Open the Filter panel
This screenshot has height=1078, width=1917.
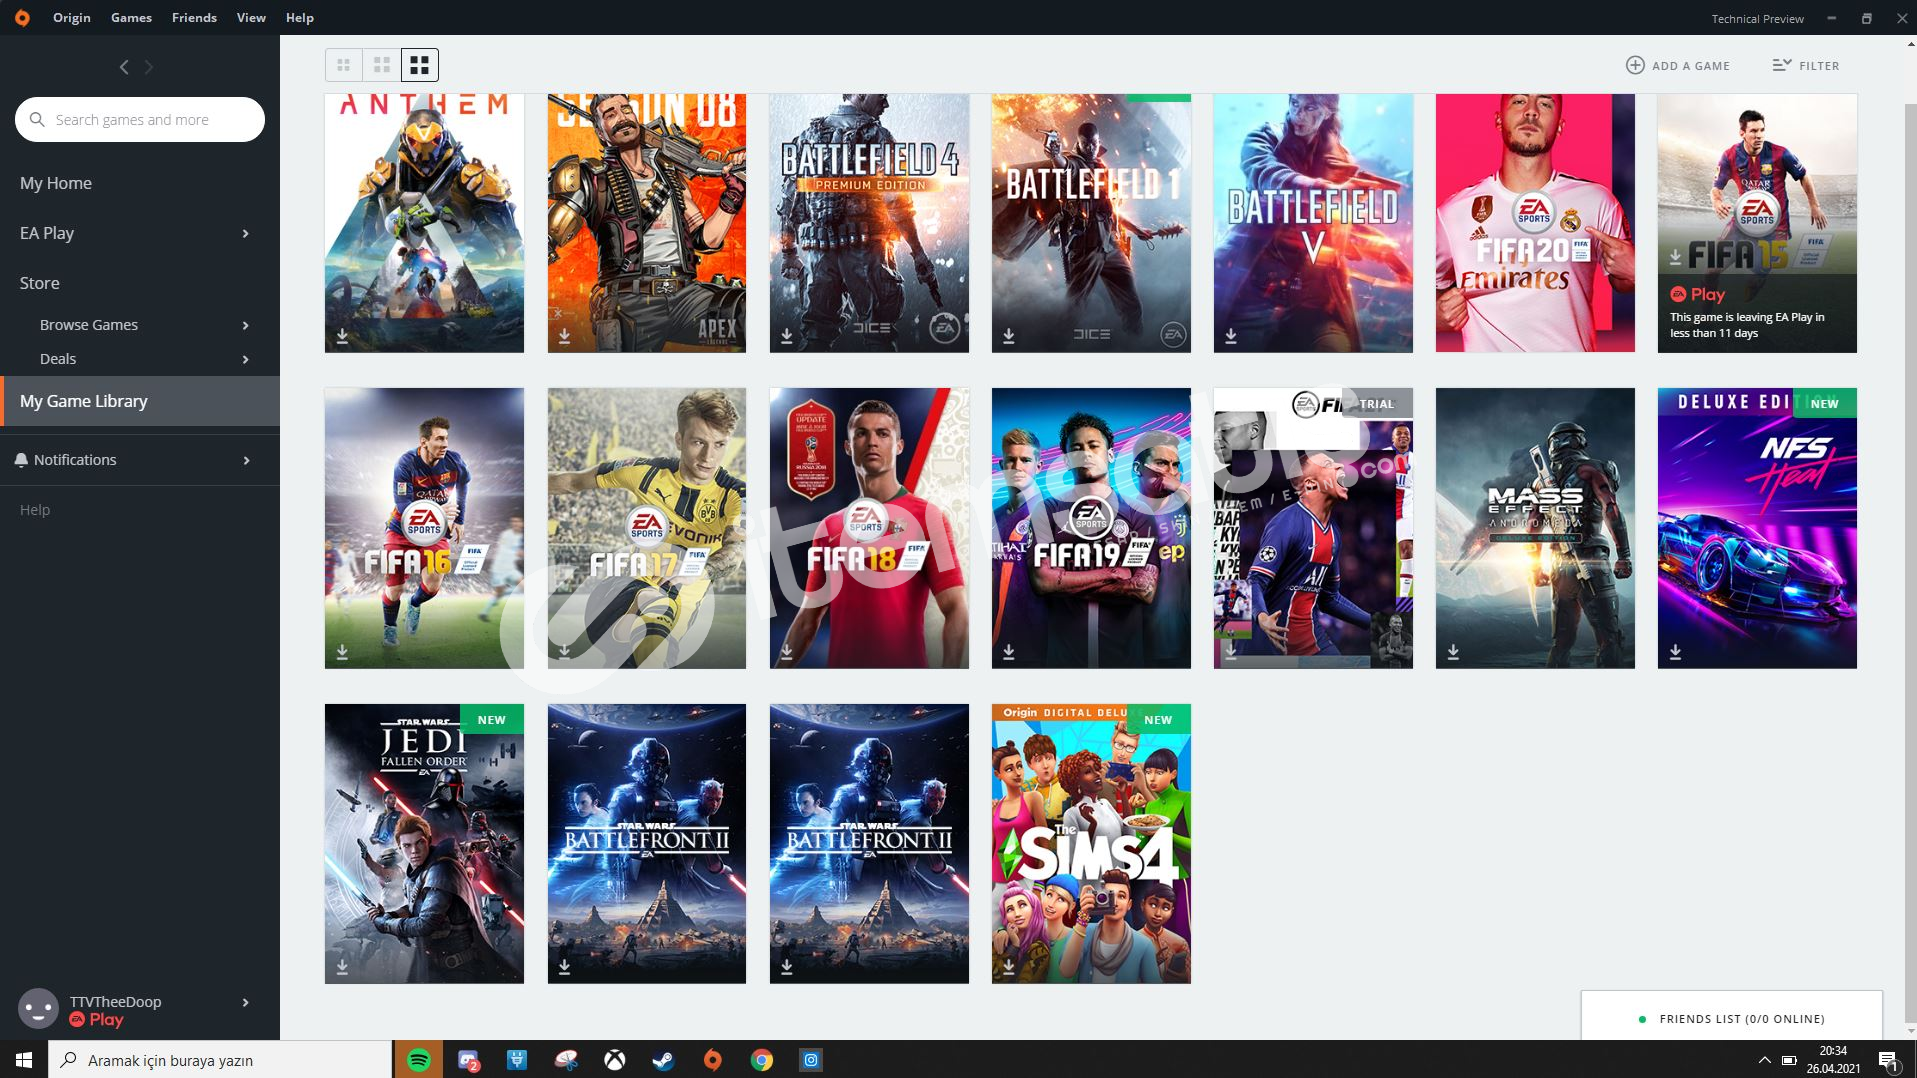pyautogui.click(x=1806, y=65)
